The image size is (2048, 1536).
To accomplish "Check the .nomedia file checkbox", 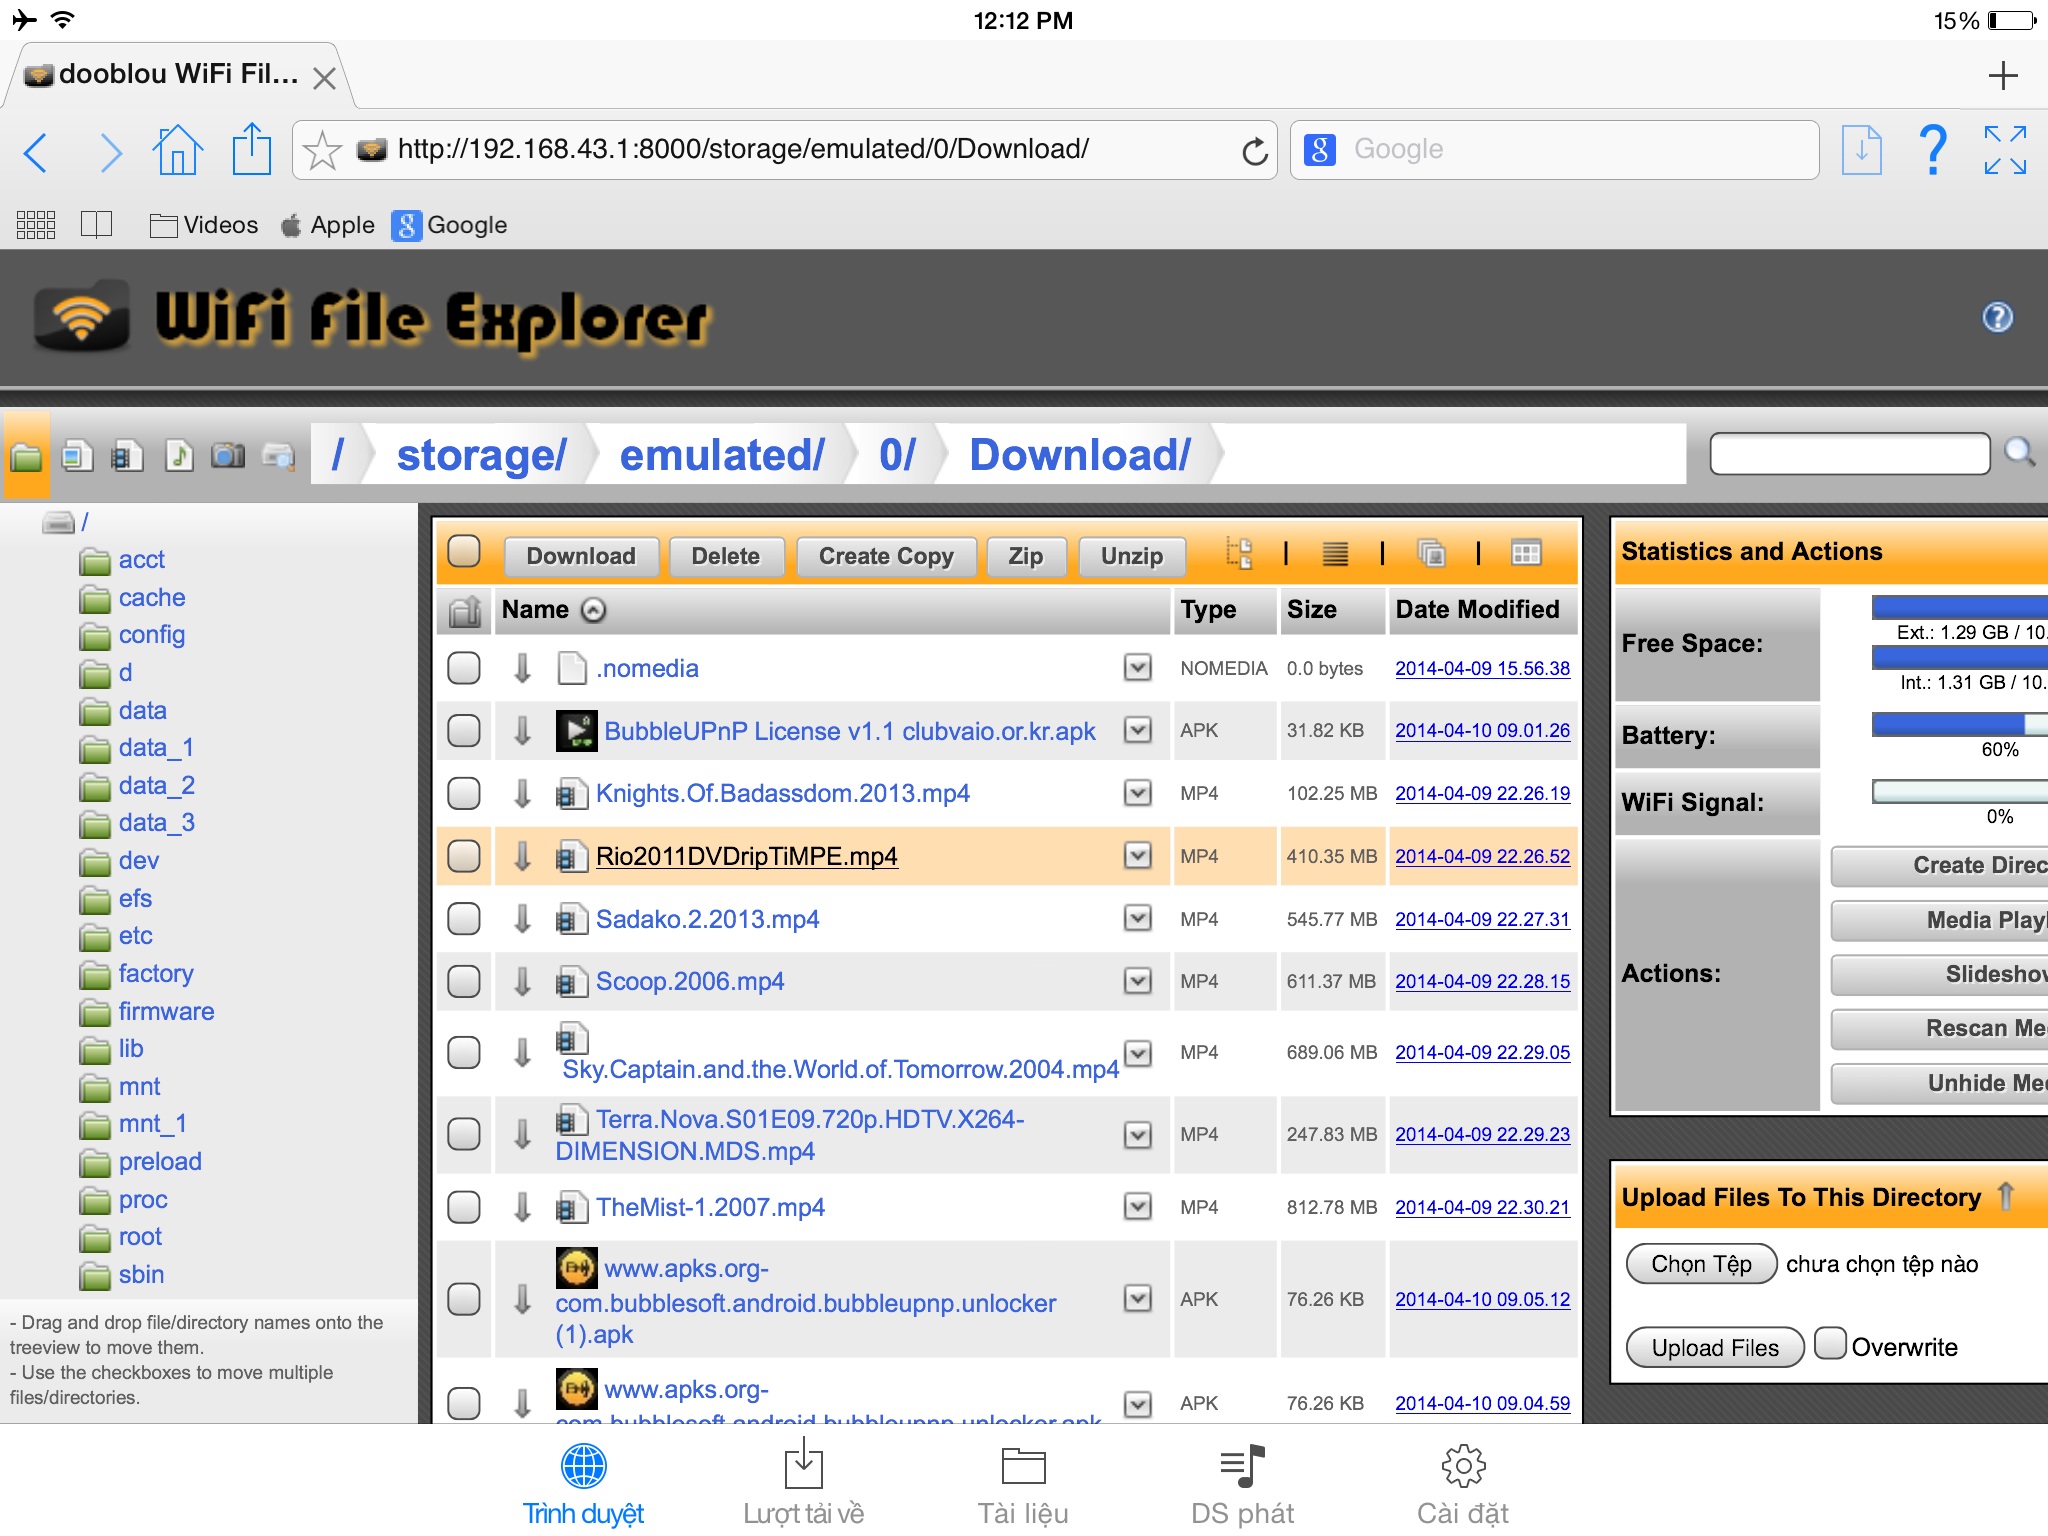I will tap(464, 668).
